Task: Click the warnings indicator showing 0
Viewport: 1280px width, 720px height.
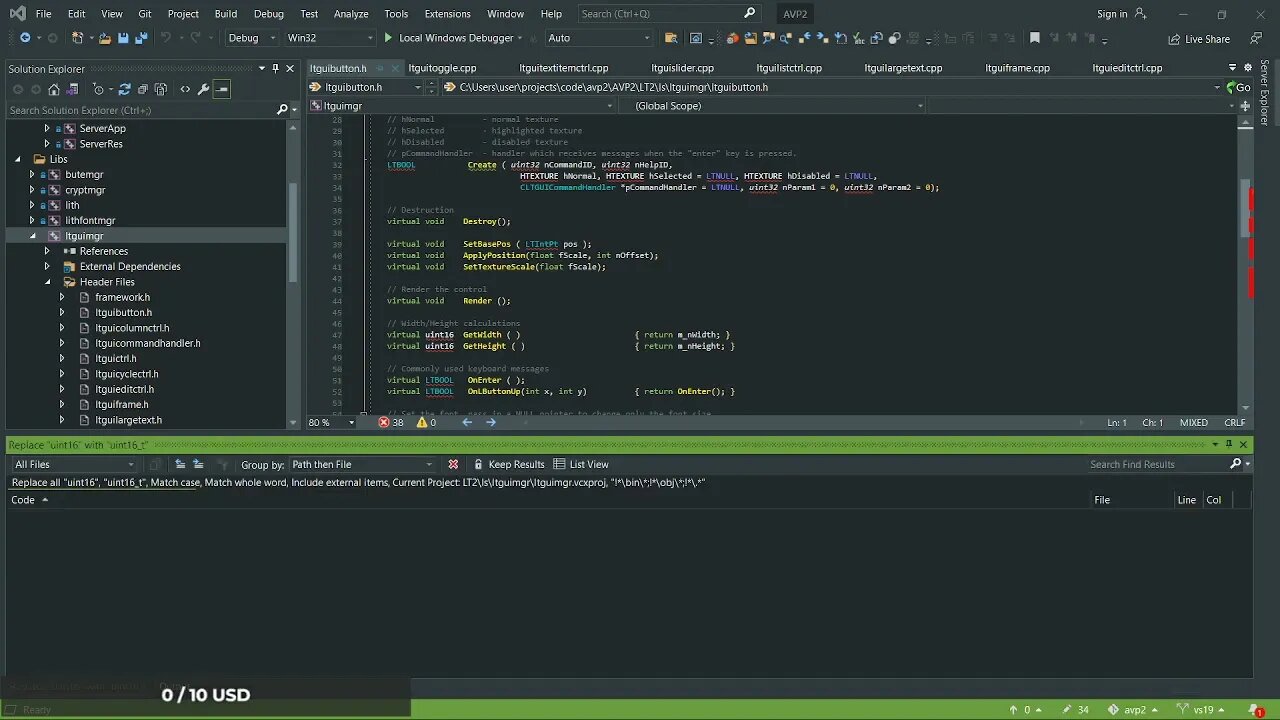Action: pos(426,422)
